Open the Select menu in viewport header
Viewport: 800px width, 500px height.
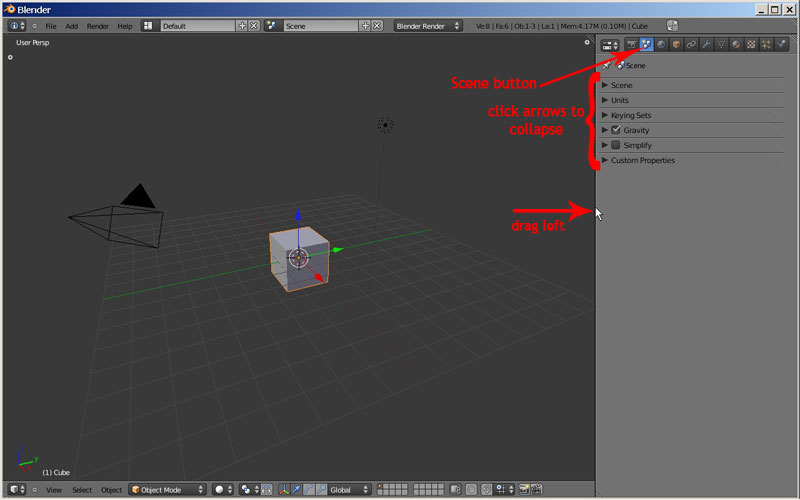(81, 490)
